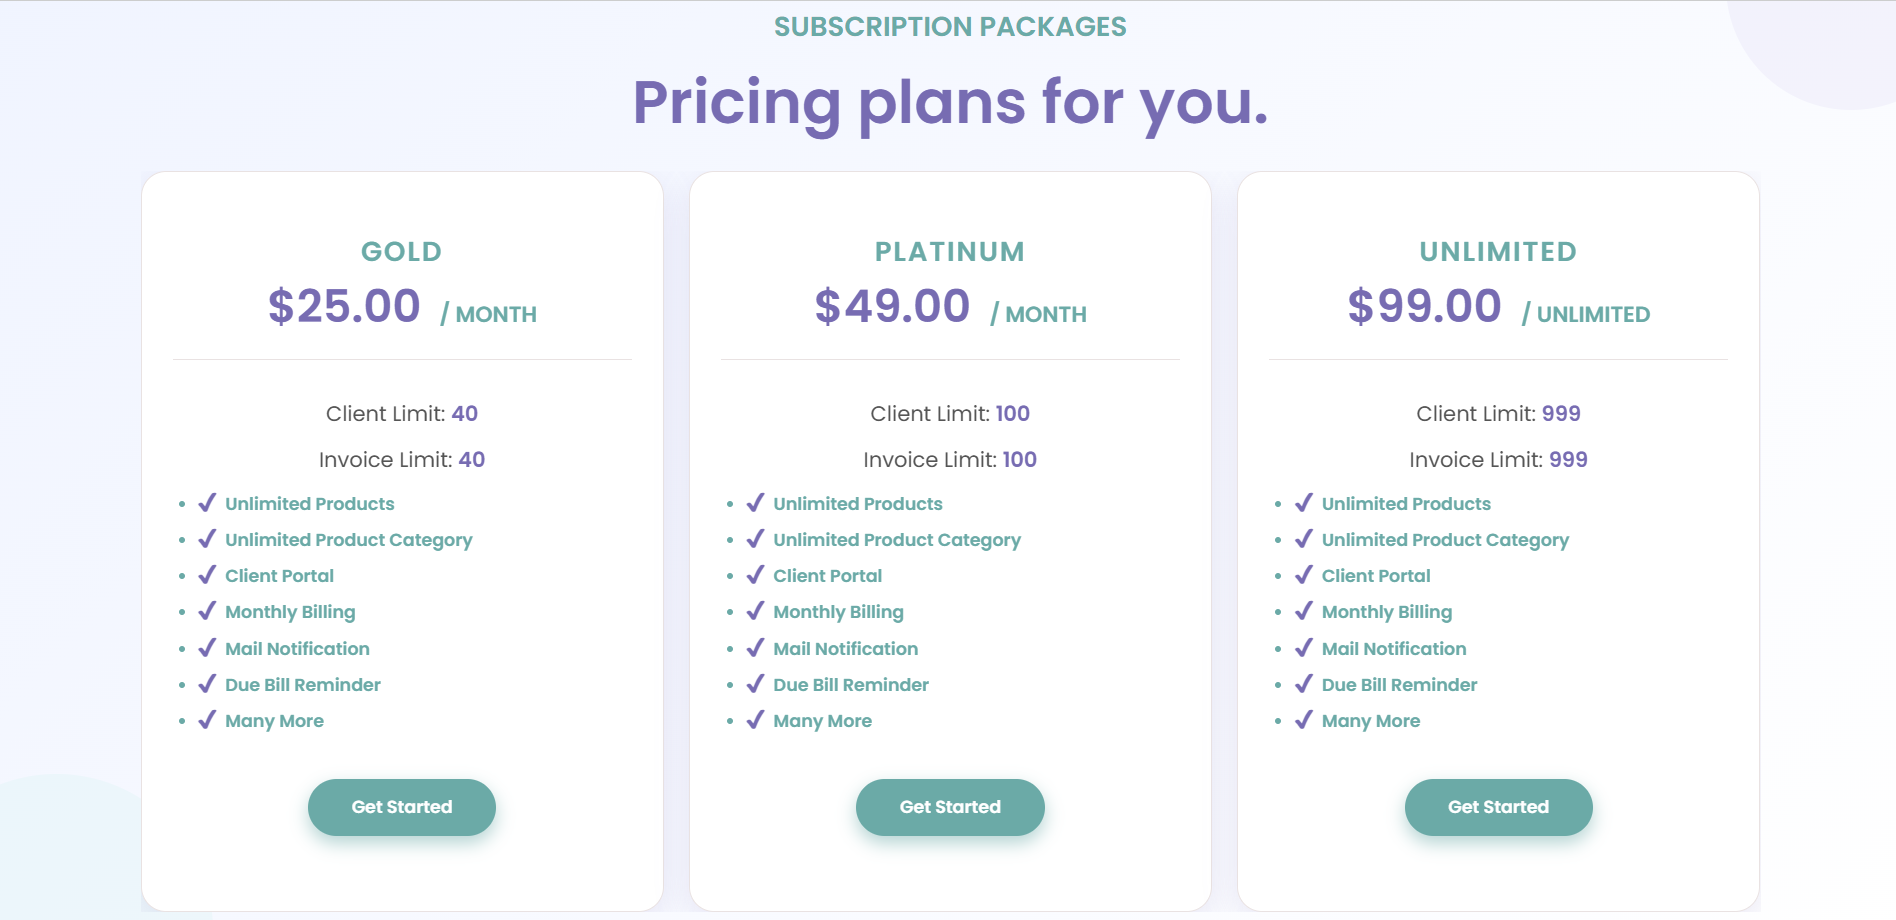1896x920 pixels.
Task: Click the $49.00 price text
Action: [x=892, y=306]
